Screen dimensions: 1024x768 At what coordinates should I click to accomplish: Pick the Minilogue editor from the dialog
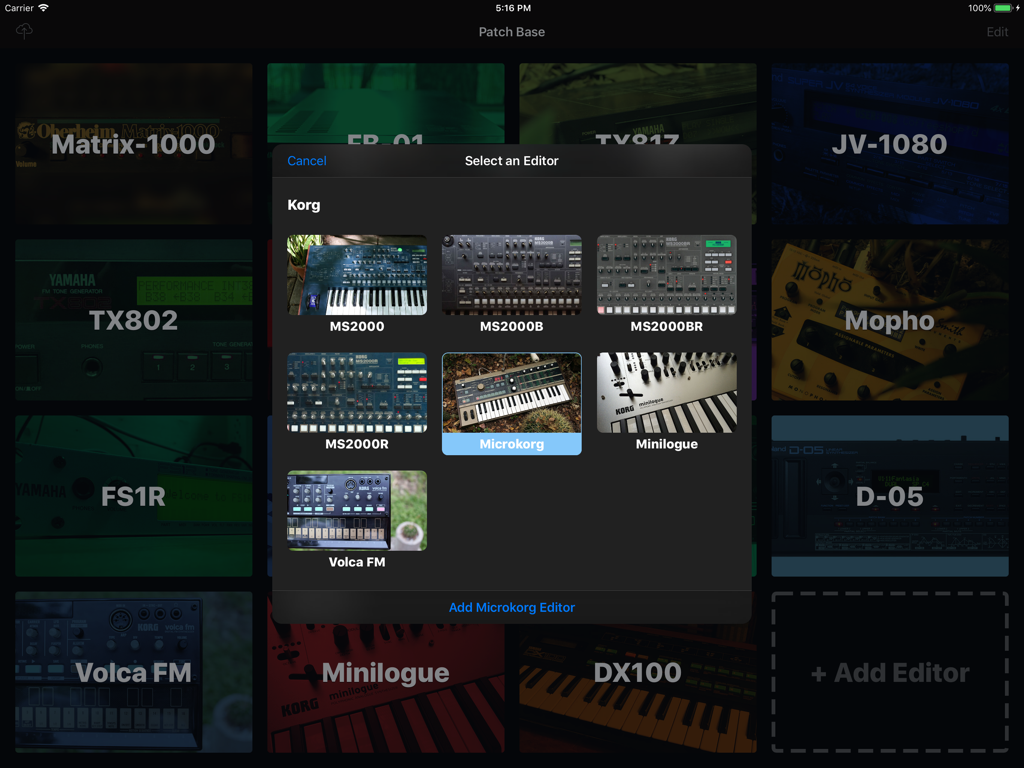666,390
